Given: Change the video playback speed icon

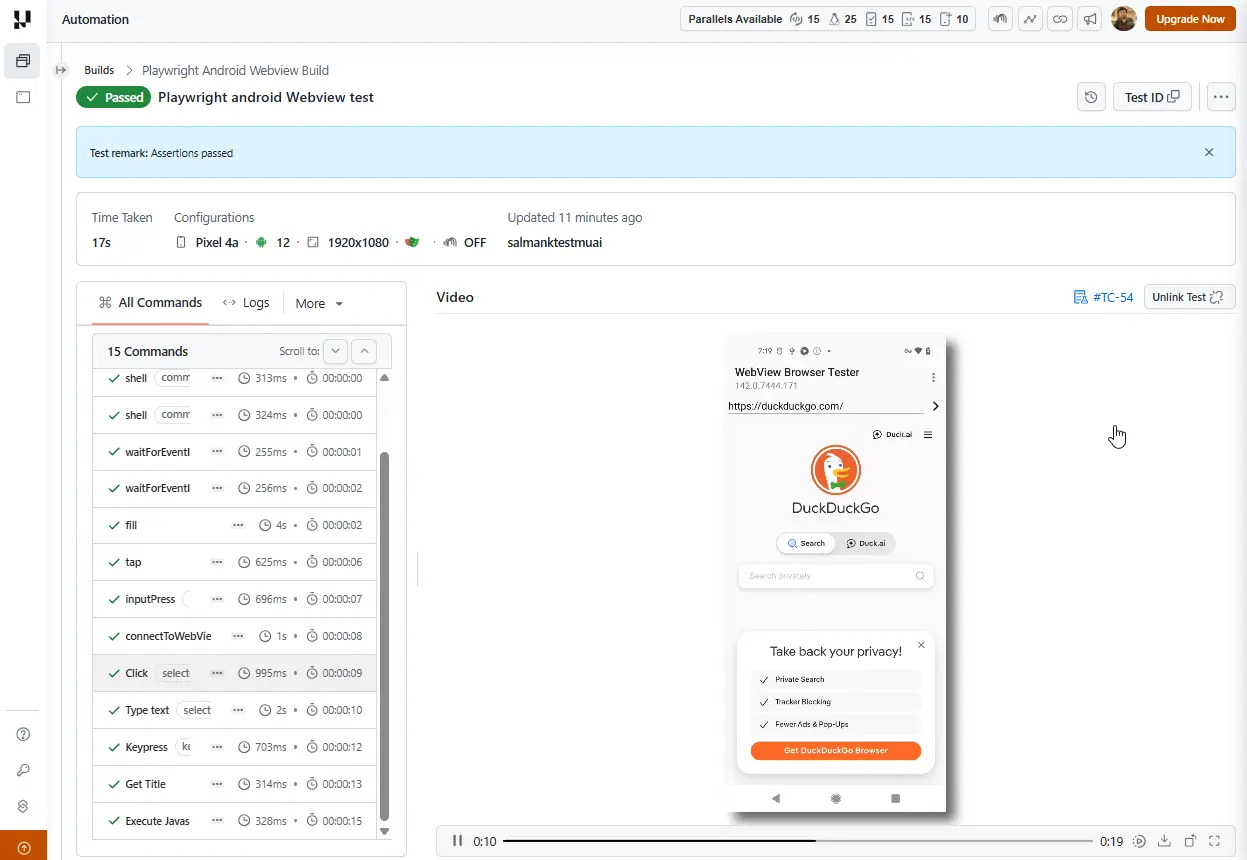Looking at the screenshot, I should point(1139,841).
